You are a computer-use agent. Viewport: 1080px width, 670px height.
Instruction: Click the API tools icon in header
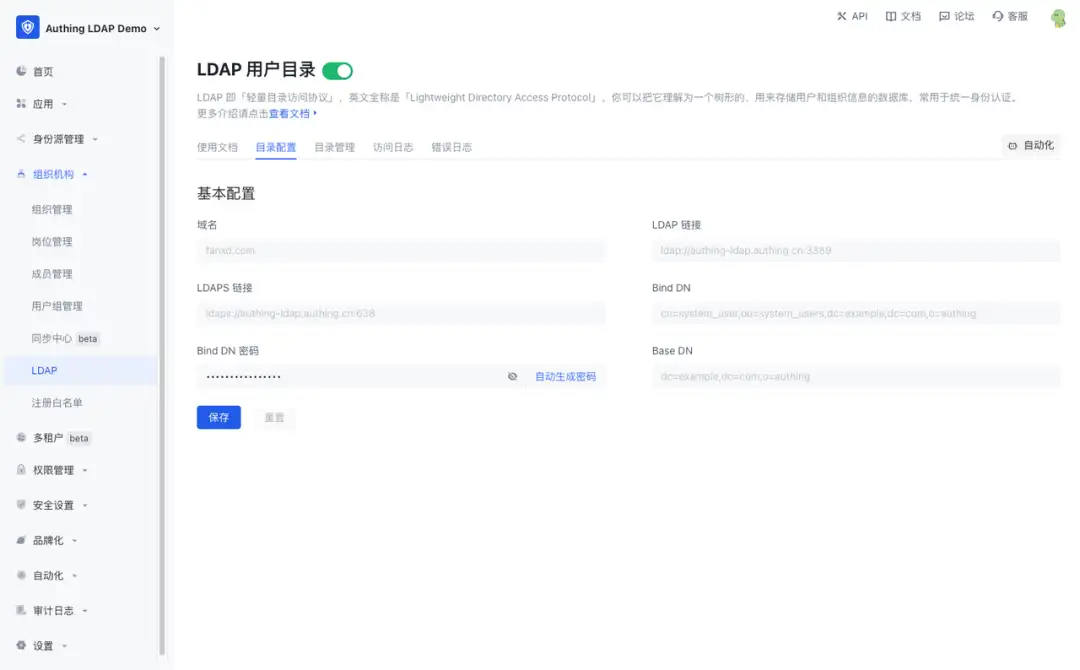pos(841,16)
